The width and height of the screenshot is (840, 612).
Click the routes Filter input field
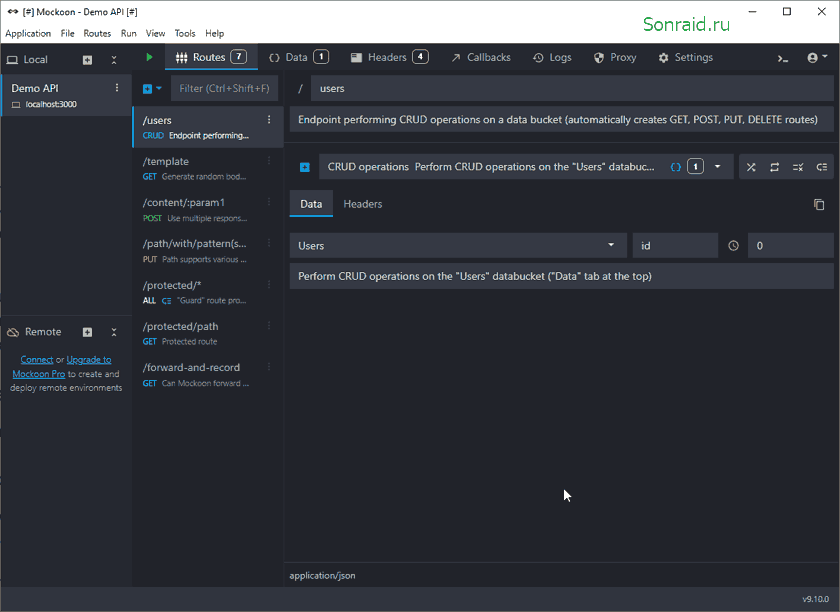click(x=224, y=88)
